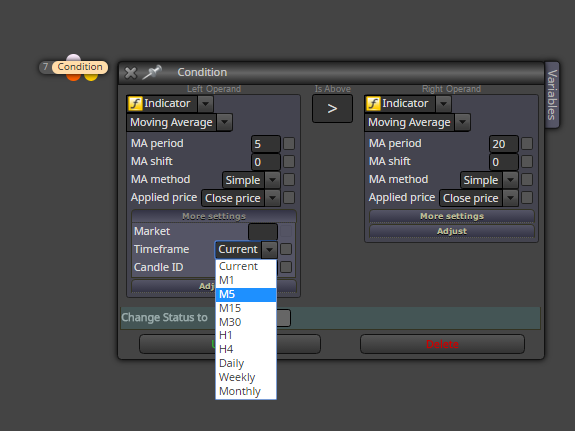Click the left MA period field showing 5
This screenshot has width=575, height=431.
266,144
